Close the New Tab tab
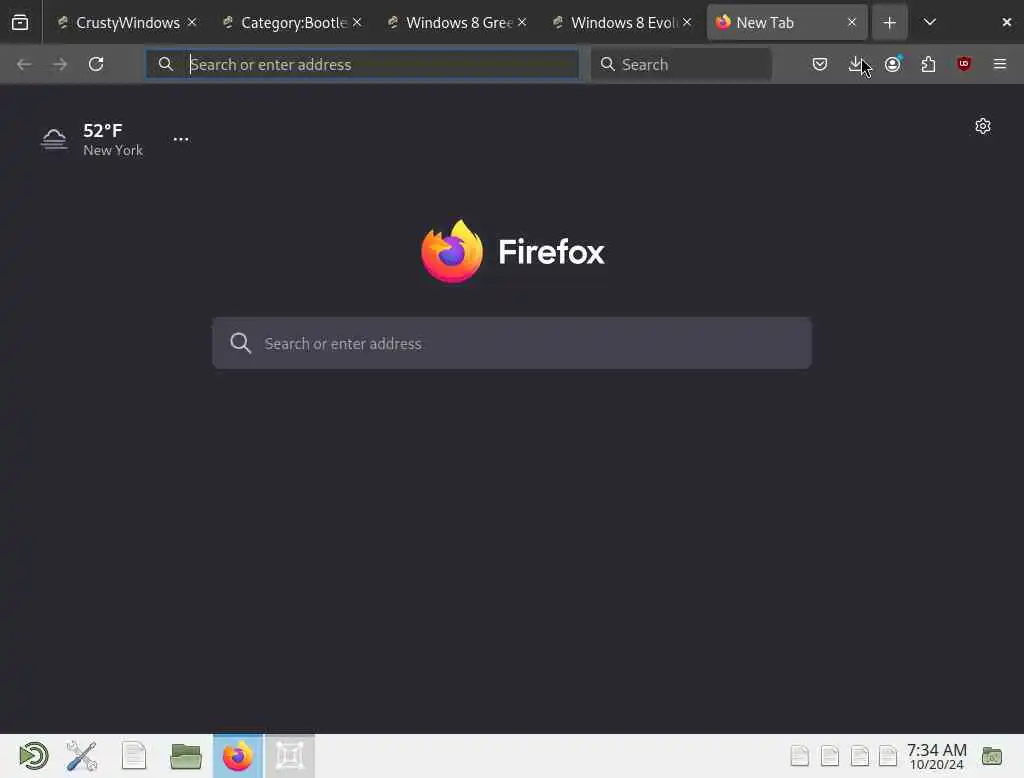 [x=852, y=22]
